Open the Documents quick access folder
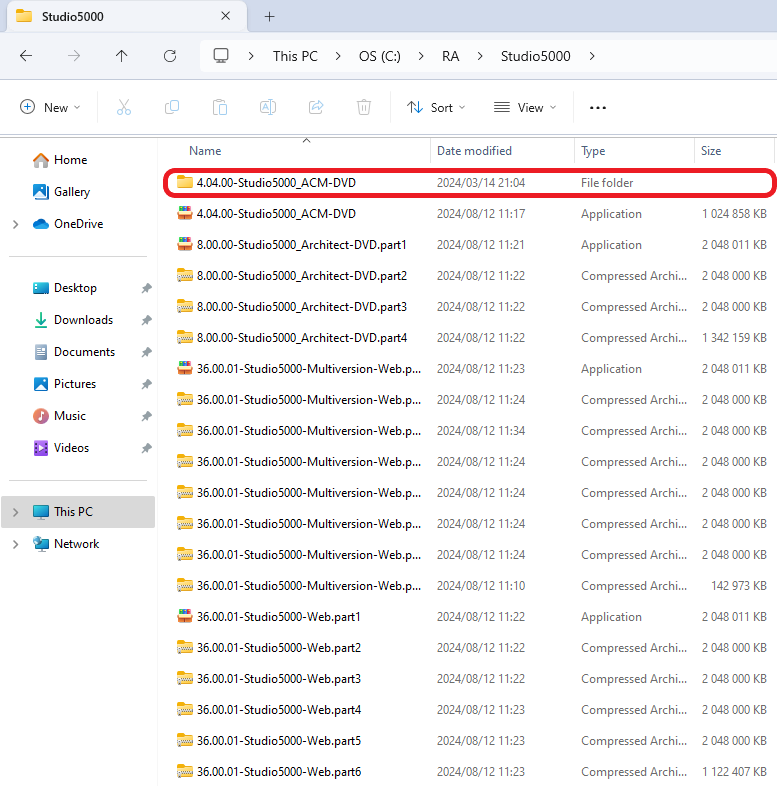This screenshot has height=786, width=777. click(74, 352)
